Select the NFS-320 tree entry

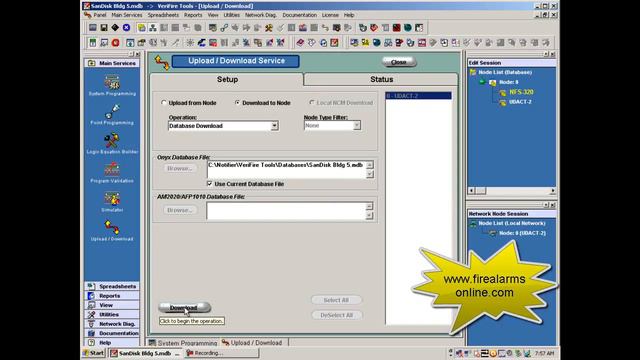click(521, 92)
